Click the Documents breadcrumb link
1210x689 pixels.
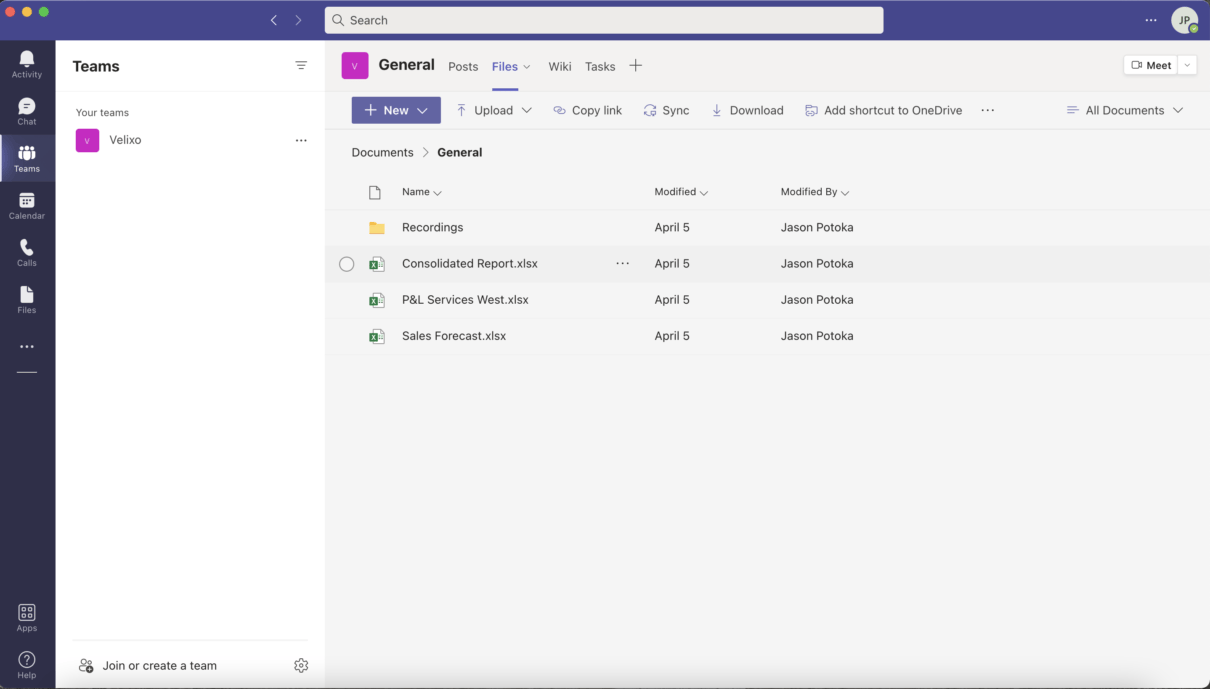pyautogui.click(x=382, y=152)
